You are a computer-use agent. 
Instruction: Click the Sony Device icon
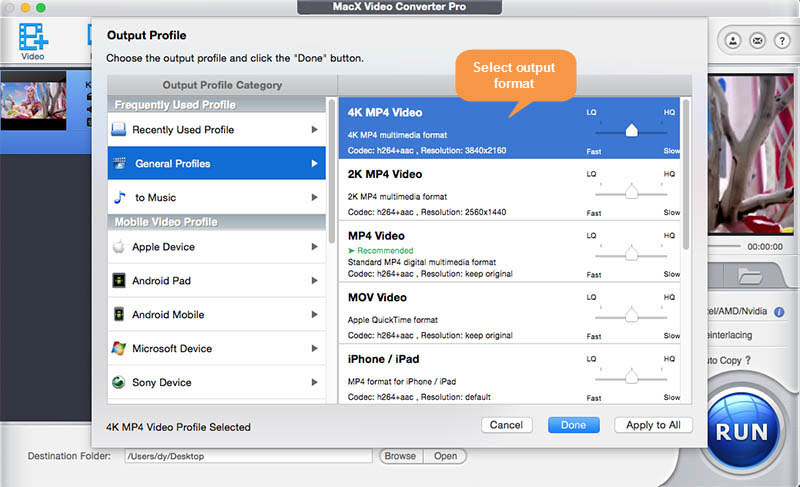click(118, 382)
